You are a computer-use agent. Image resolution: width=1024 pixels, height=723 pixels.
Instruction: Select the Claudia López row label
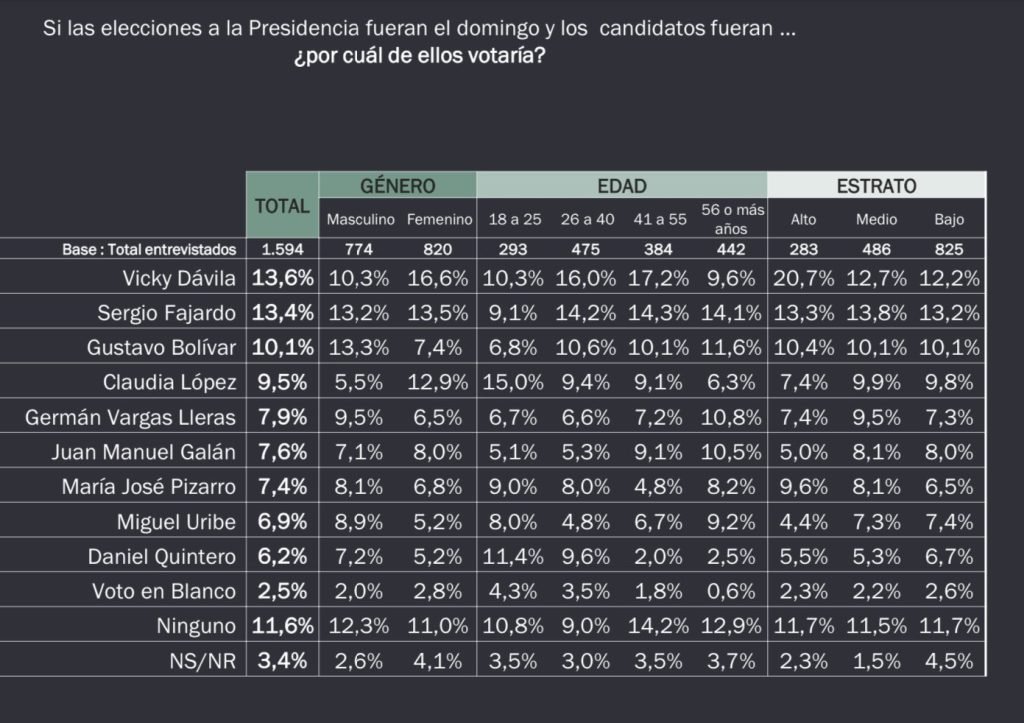click(169, 382)
